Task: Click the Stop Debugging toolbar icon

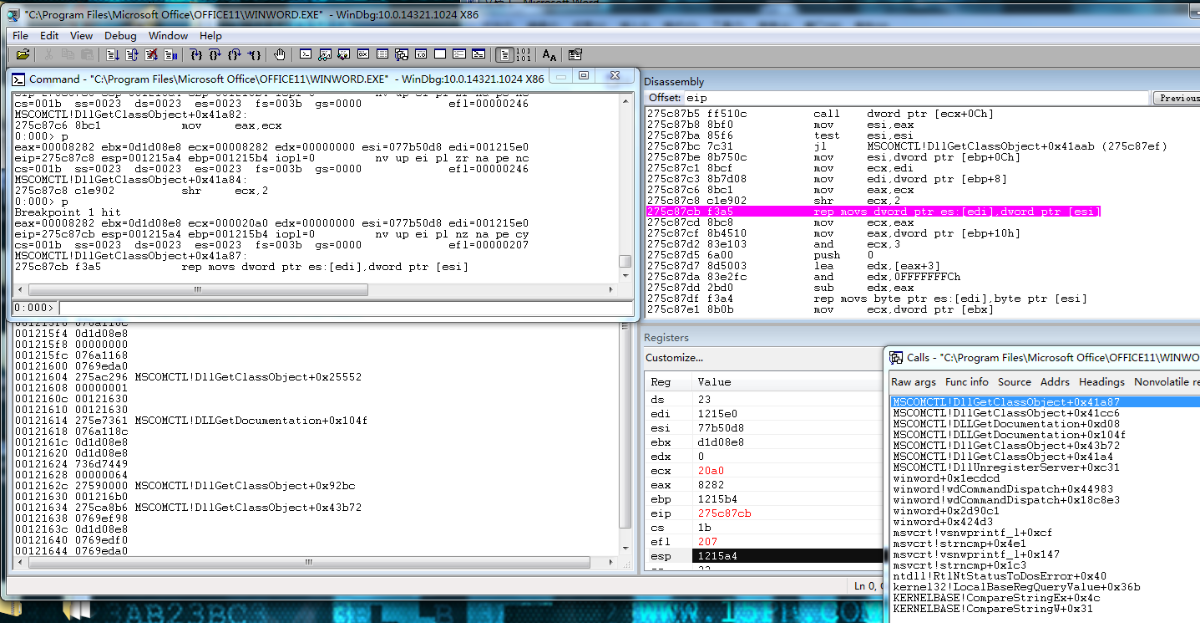Action: [151, 54]
